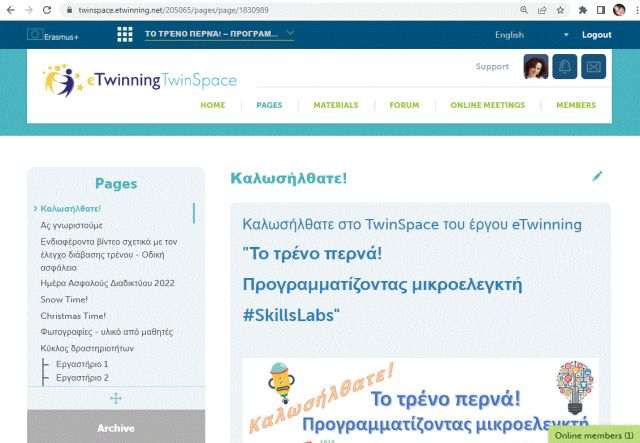Open the Εργαστήριο 1 subpage

pos(82,364)
